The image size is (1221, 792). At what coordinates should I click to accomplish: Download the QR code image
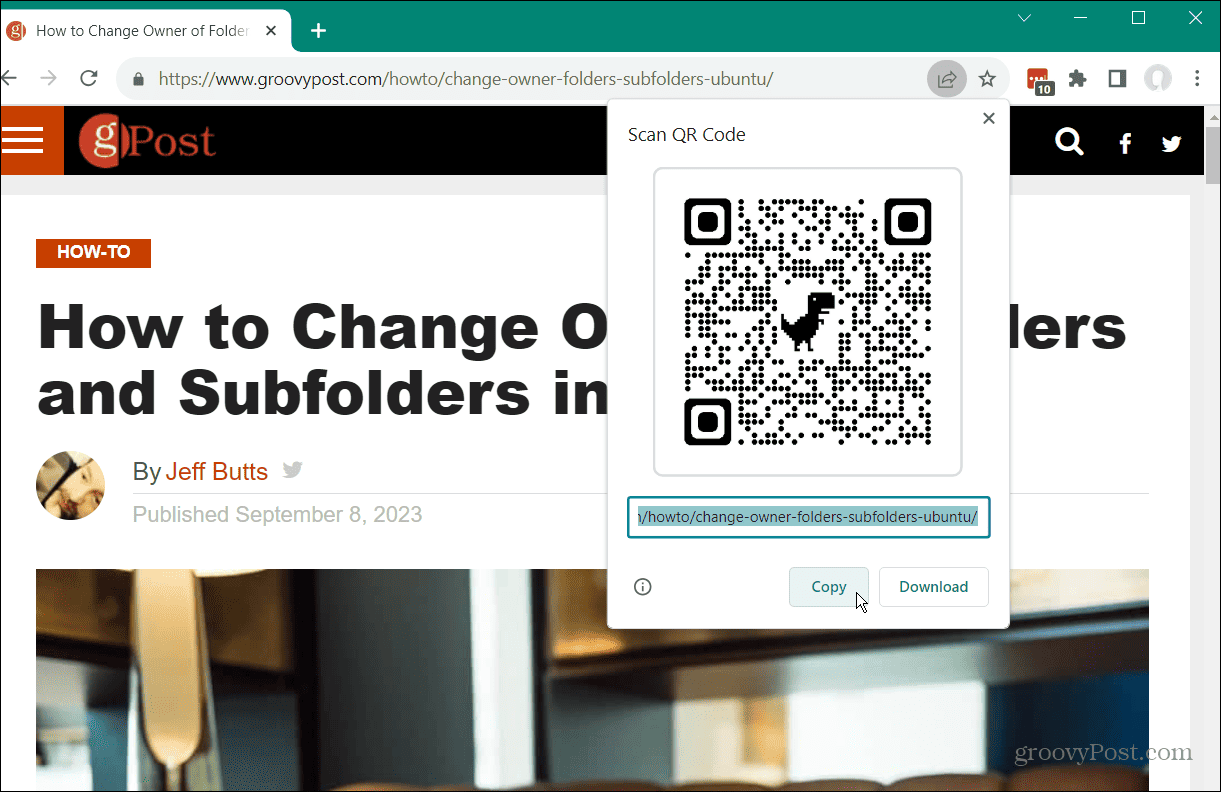[x=933, y=587]
